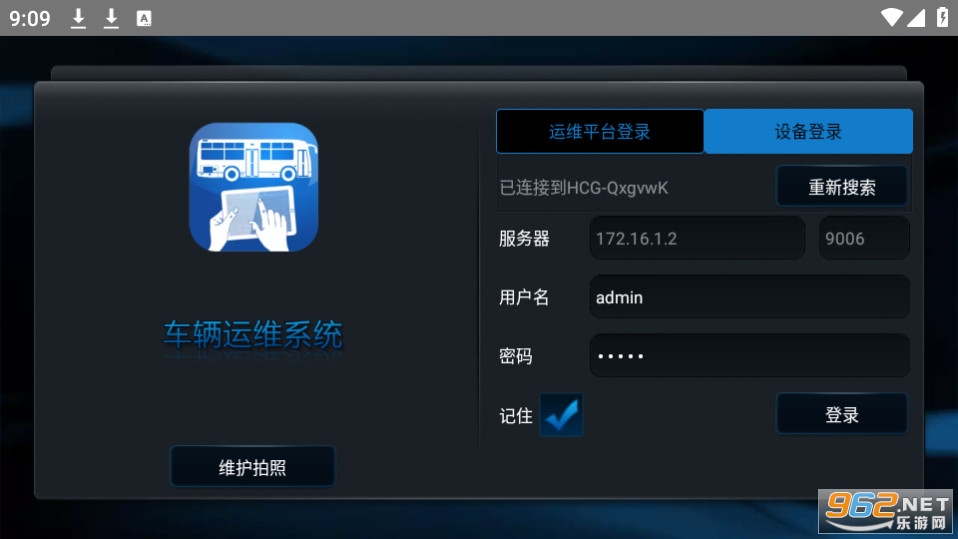Tap the second download notification icon
Screen dimensions: 958x539
pos(111,18)
